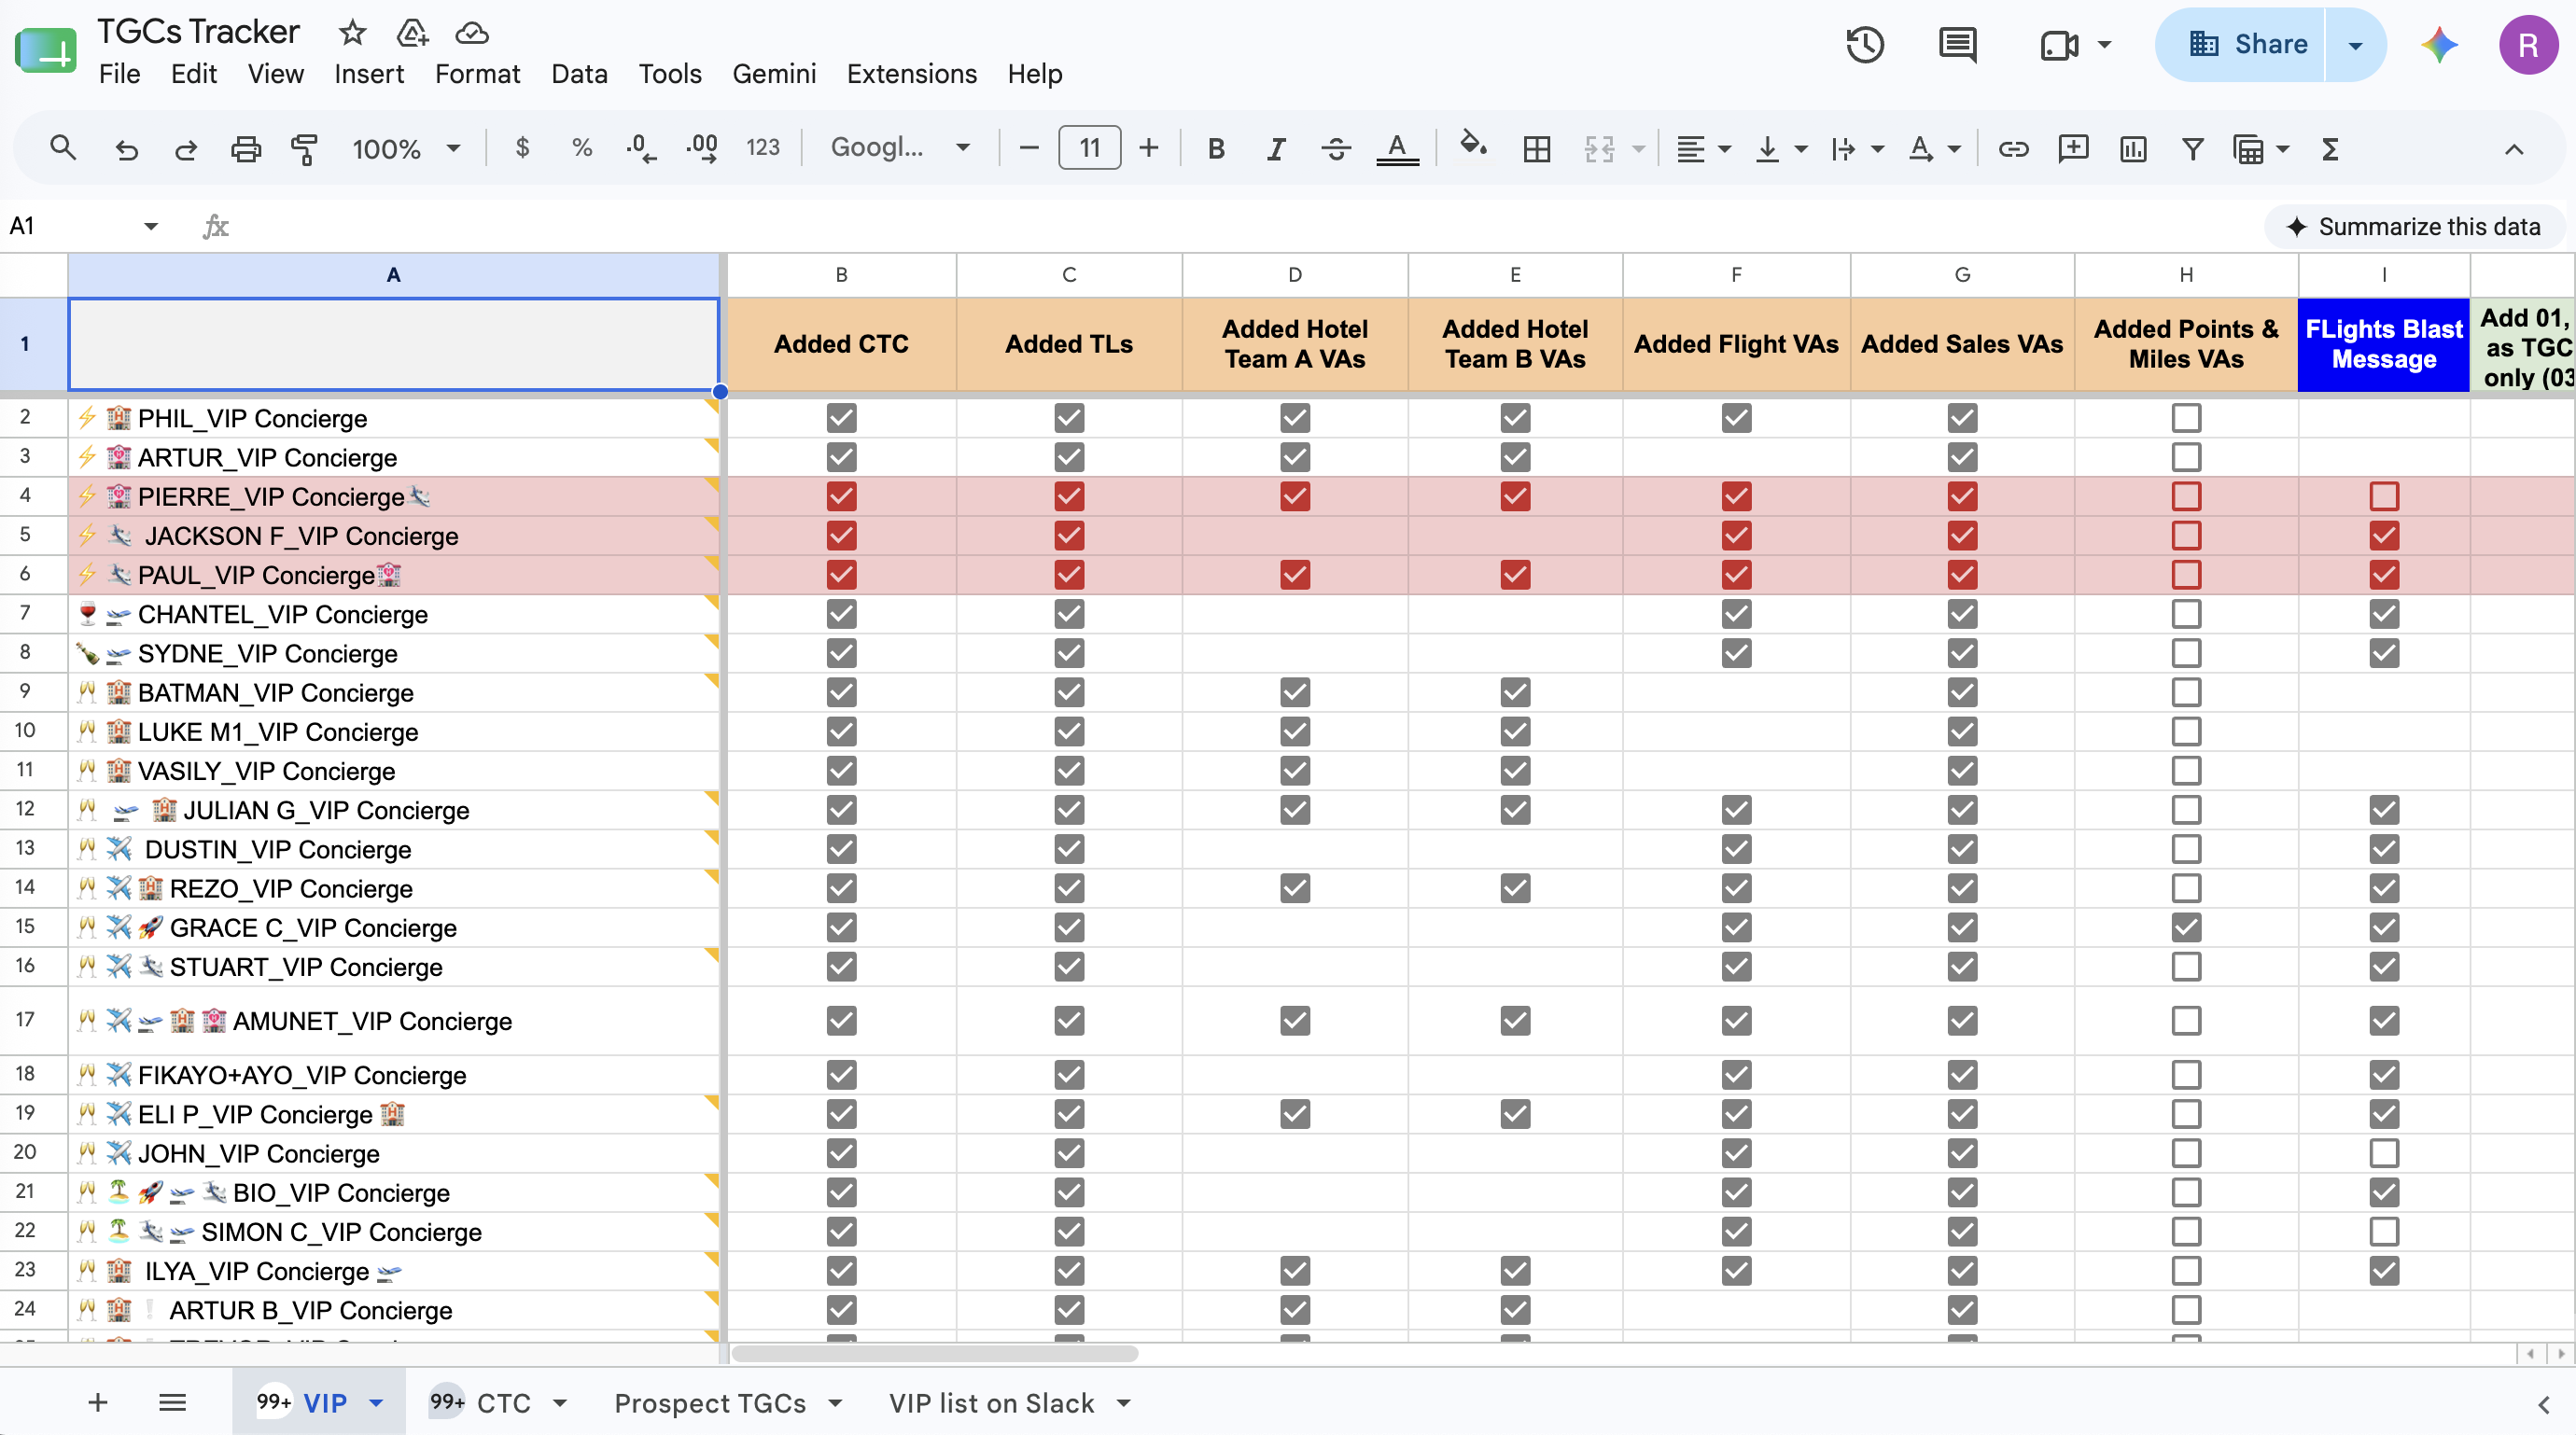Uncheck BATMAN Added Hotel Team A checkbox

point(1295,692)
